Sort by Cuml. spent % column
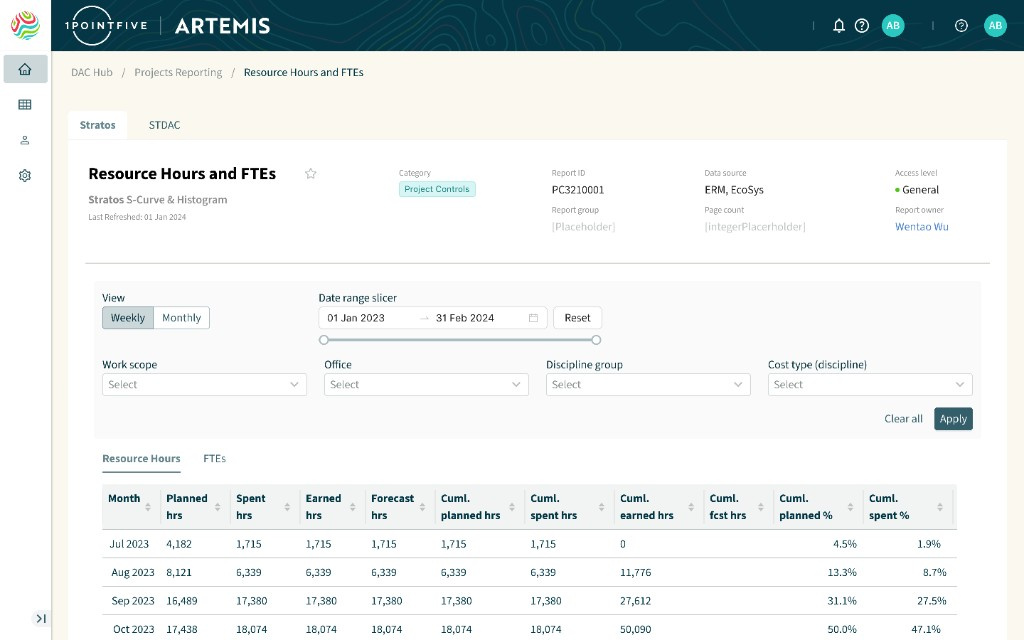Viewport: 1024px width, 640px height. point(940,507)
